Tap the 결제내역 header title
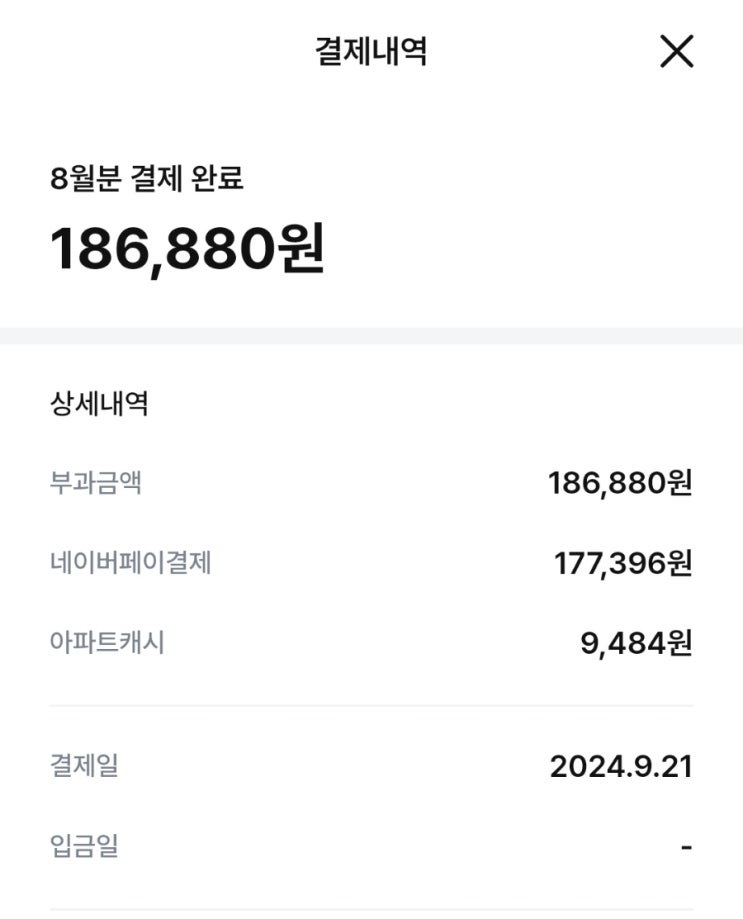The width and height of the screenshot is (743, 919). (x=371, y=51)
